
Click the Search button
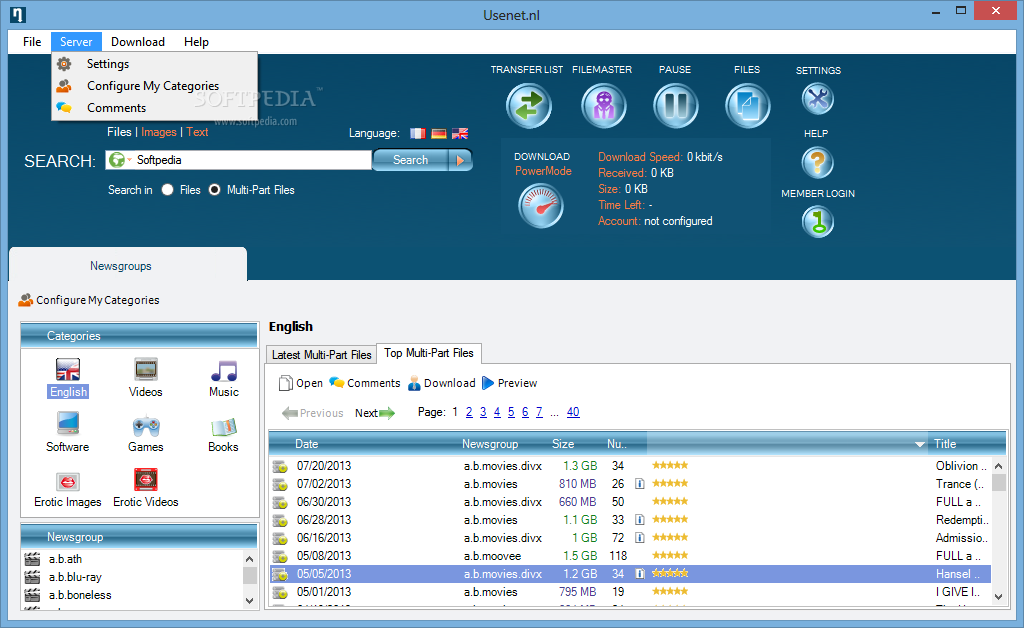[411, 160]
